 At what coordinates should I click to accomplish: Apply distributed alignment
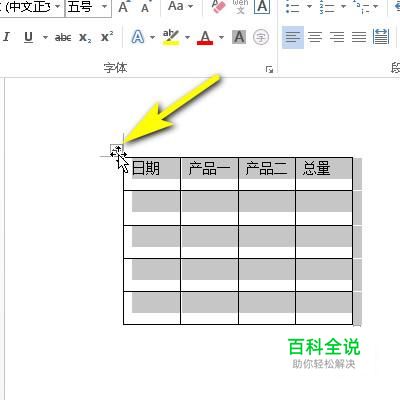pos(381,37)
